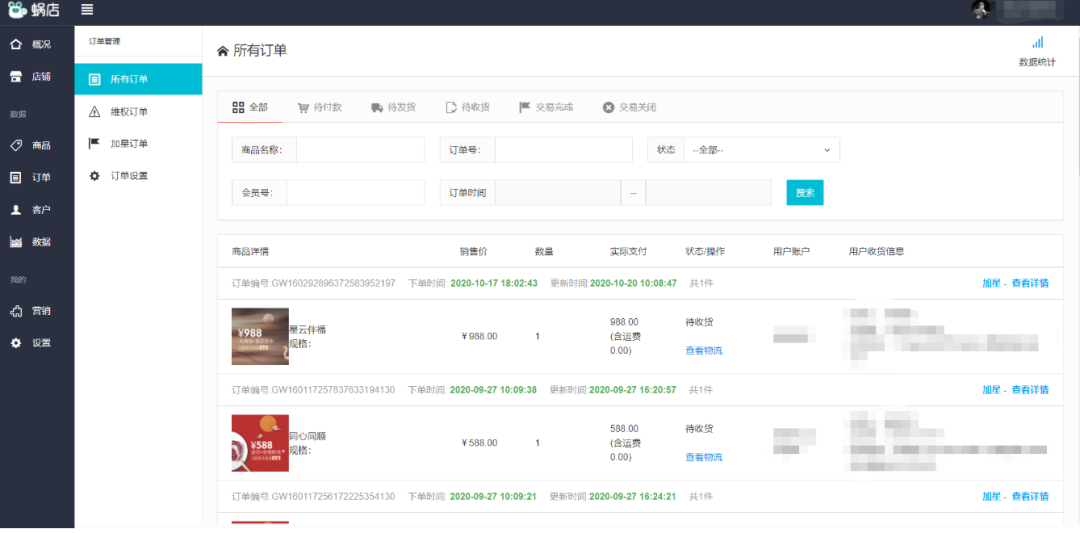Click 查看详情 for the order ending 25354130

[1030, 497]
